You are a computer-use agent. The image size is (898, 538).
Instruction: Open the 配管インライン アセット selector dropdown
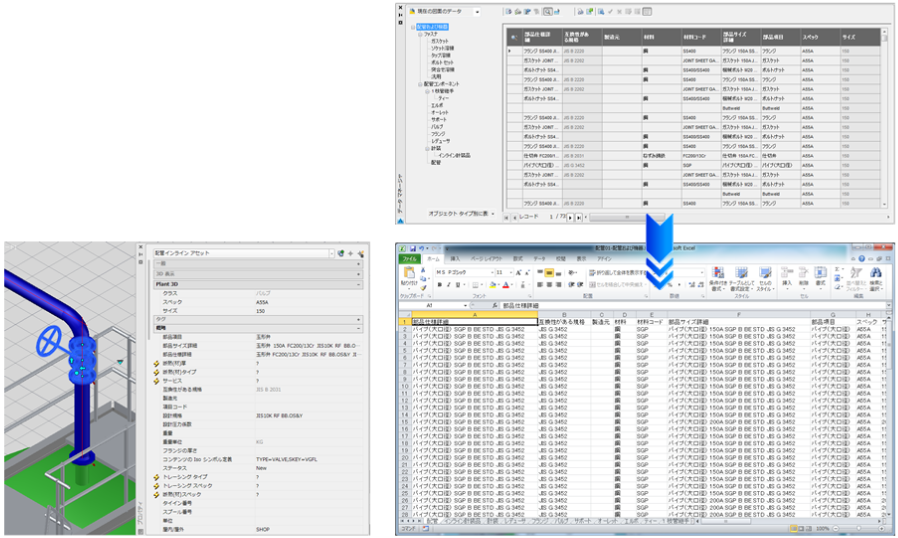coord(332,253)
